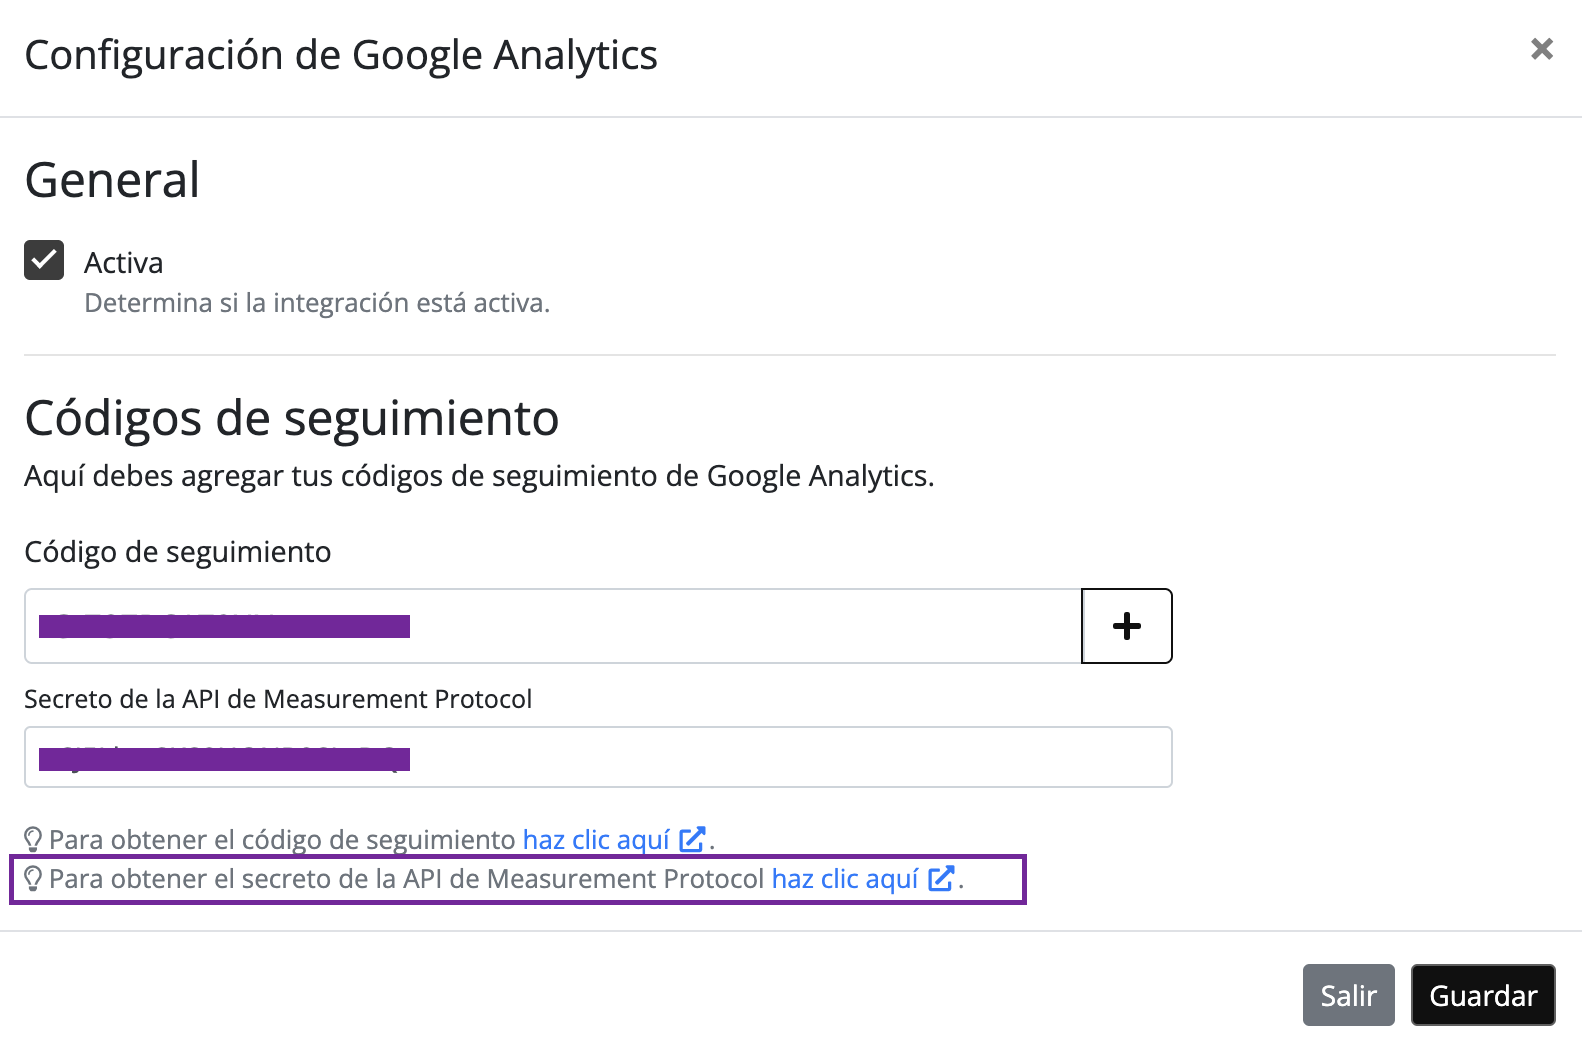Open the tracking code 'haz clic aquí' link
This screenshot has width=1582, height=1048.
pos(596,840)
